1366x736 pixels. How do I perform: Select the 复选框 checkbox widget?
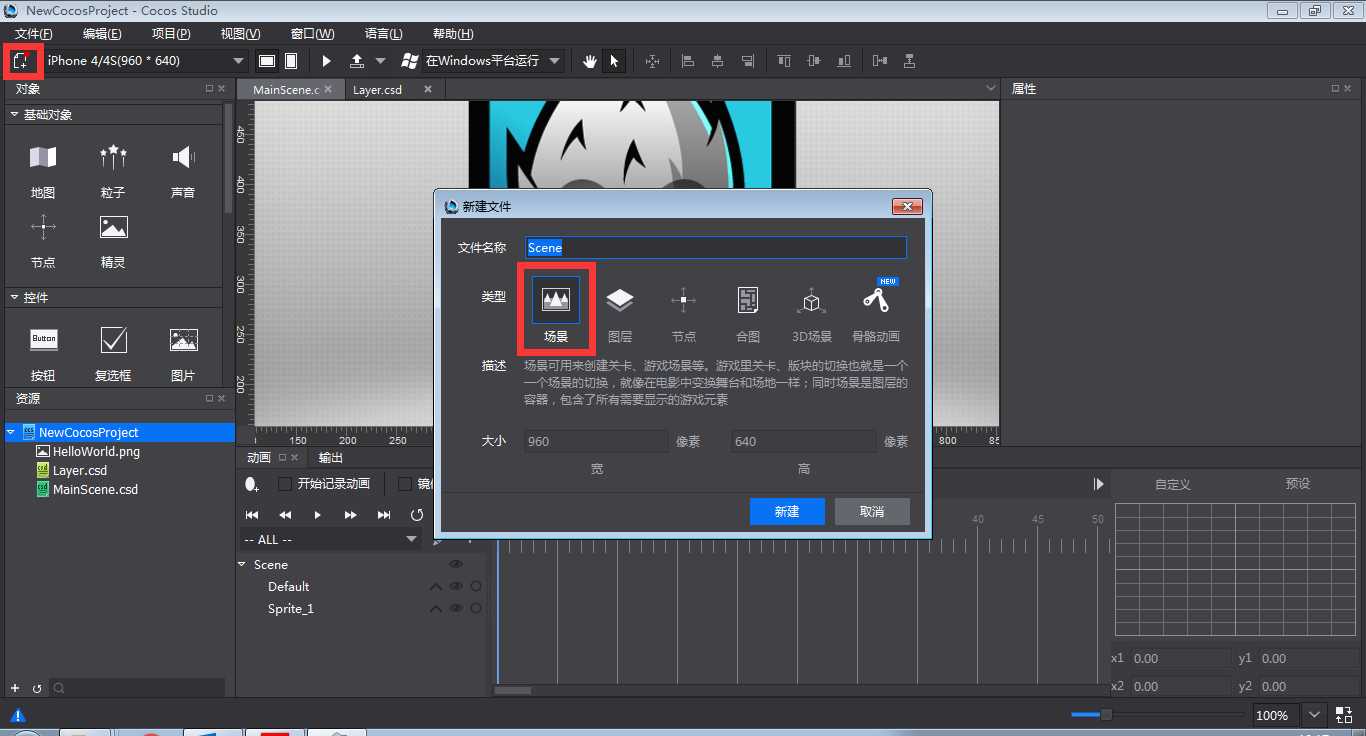[x=113, y=353]
